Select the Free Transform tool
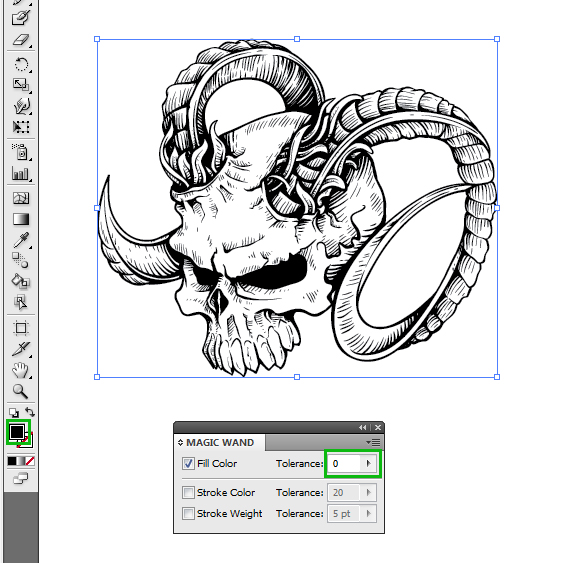Image resolution: width=570 pixels, height=563 pixels. [x=21, y=127]
